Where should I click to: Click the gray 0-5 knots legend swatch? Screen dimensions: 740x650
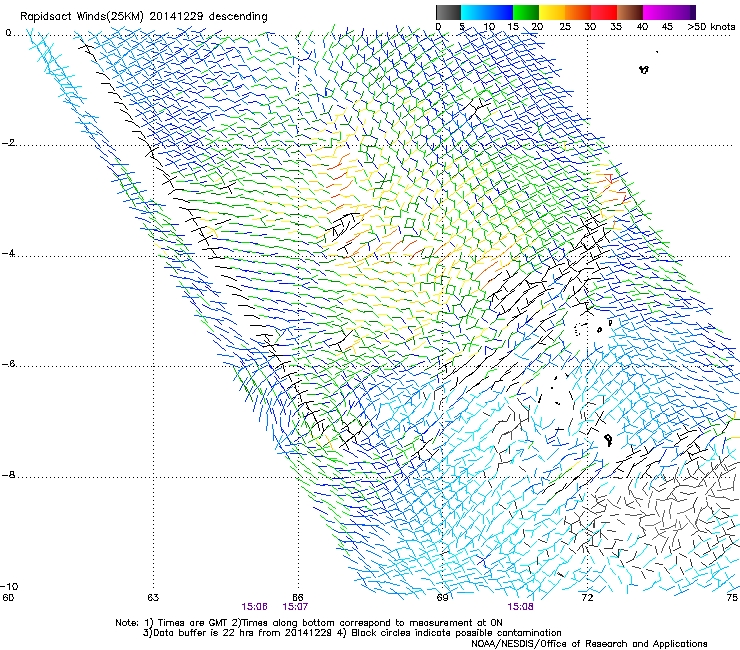click(448, 12)
